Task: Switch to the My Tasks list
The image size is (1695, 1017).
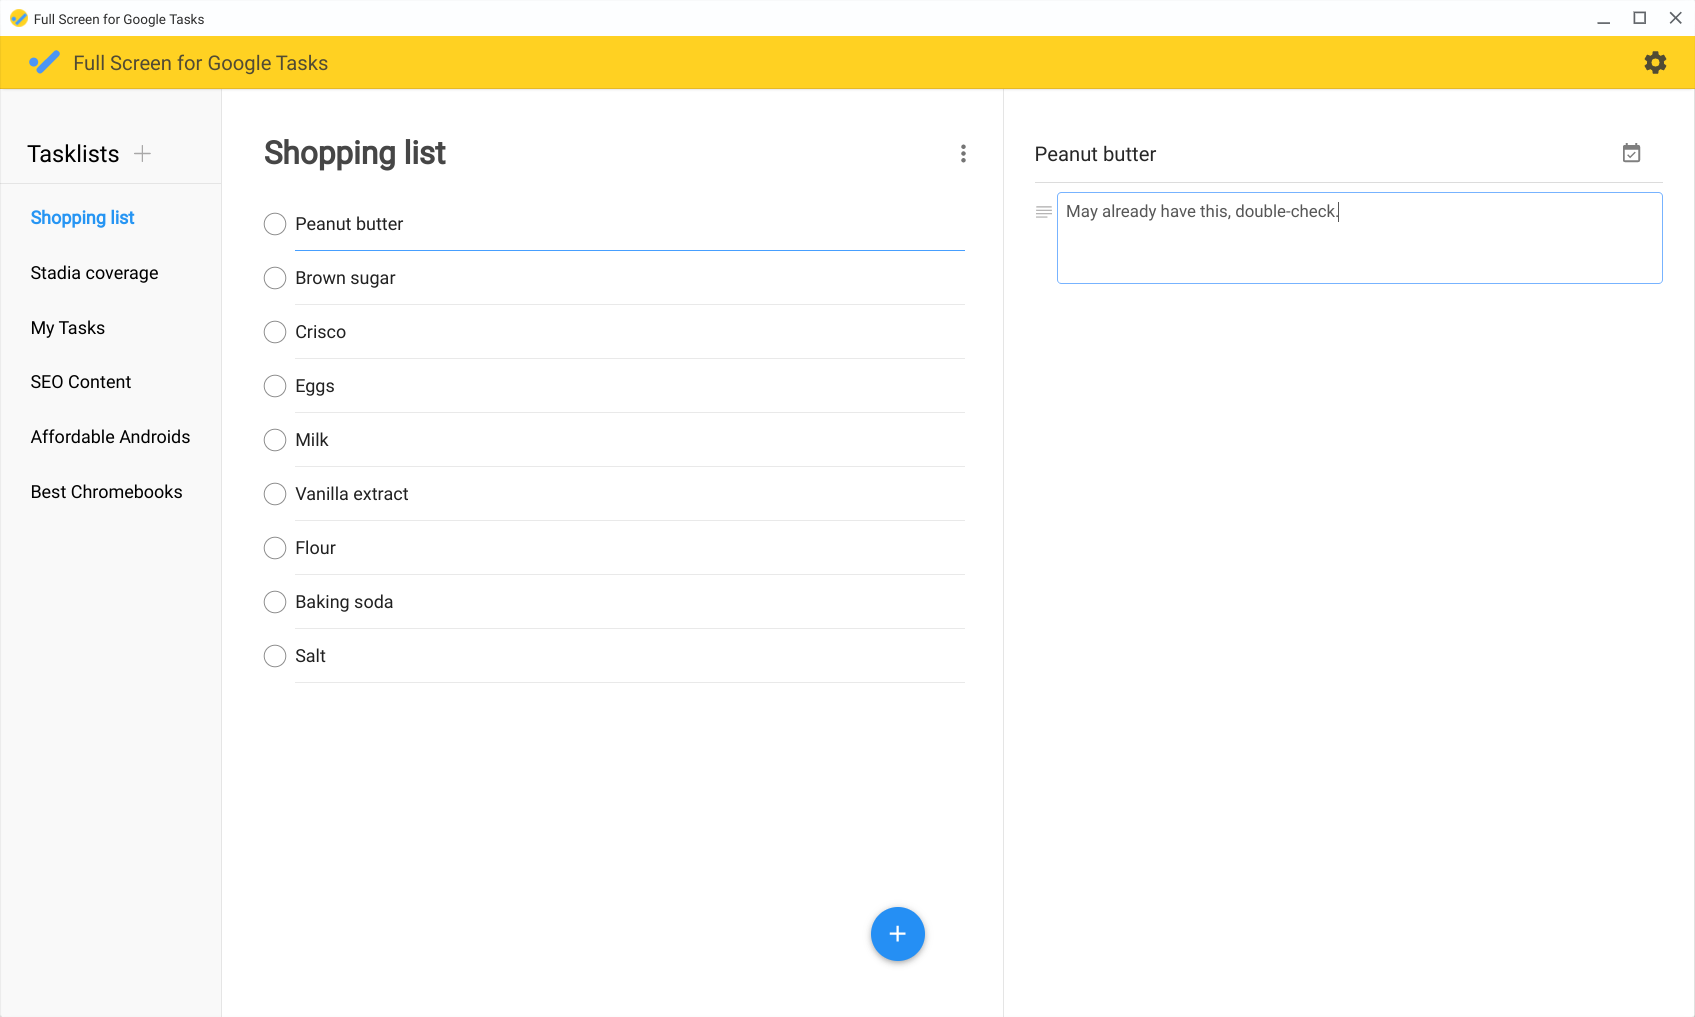Action: [x=68, y=328]
